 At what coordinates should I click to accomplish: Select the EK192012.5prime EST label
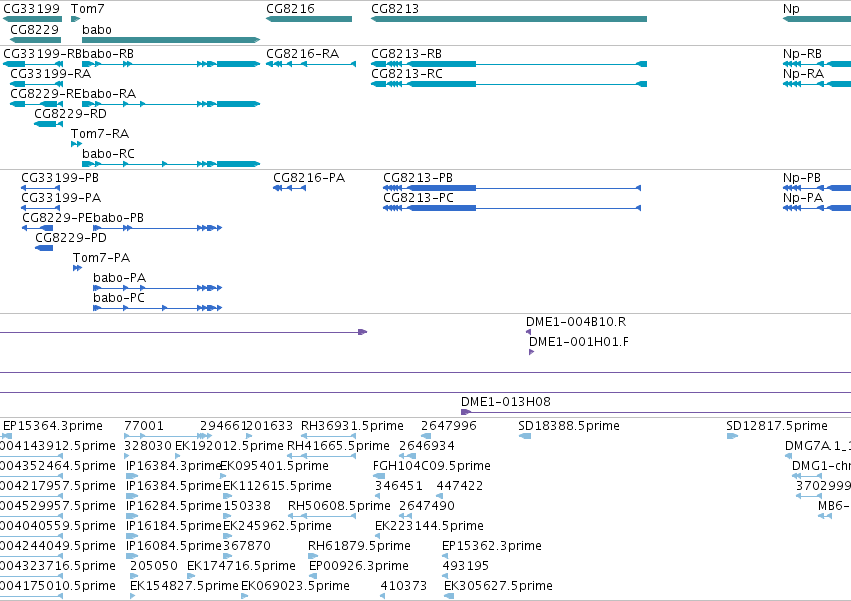[229, 446]
